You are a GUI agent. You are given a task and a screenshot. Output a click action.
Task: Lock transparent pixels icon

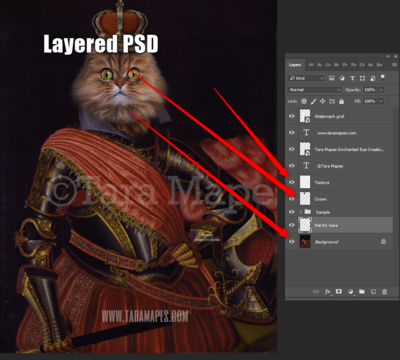[304, 101]
